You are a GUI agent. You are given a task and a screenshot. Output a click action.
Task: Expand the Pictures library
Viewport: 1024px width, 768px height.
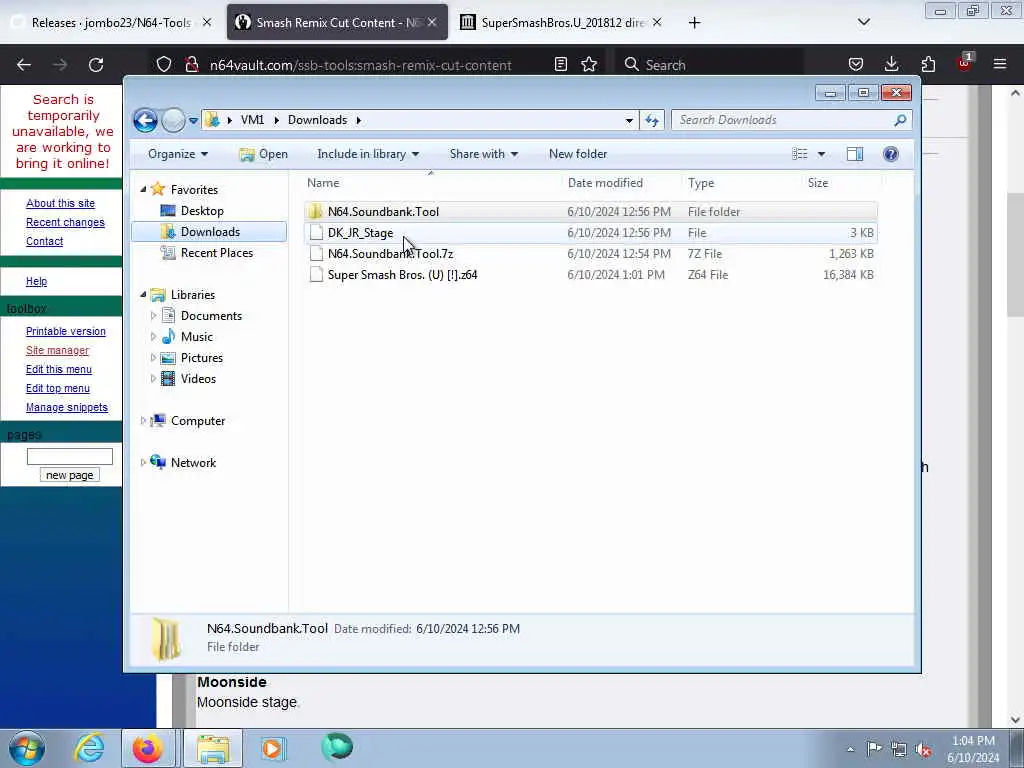pyautogui.click(x=153, y=358)
